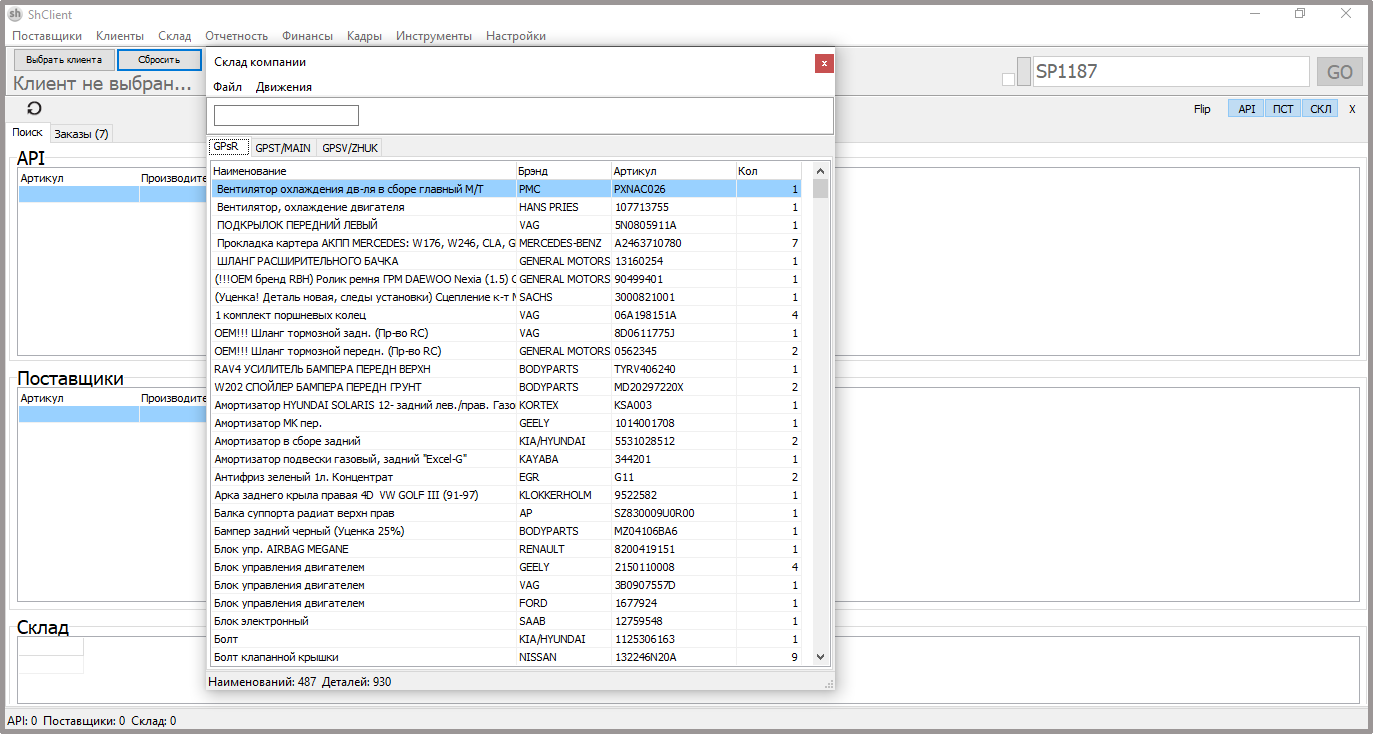Click Выбрать клиента button

(x=64, y=60)
